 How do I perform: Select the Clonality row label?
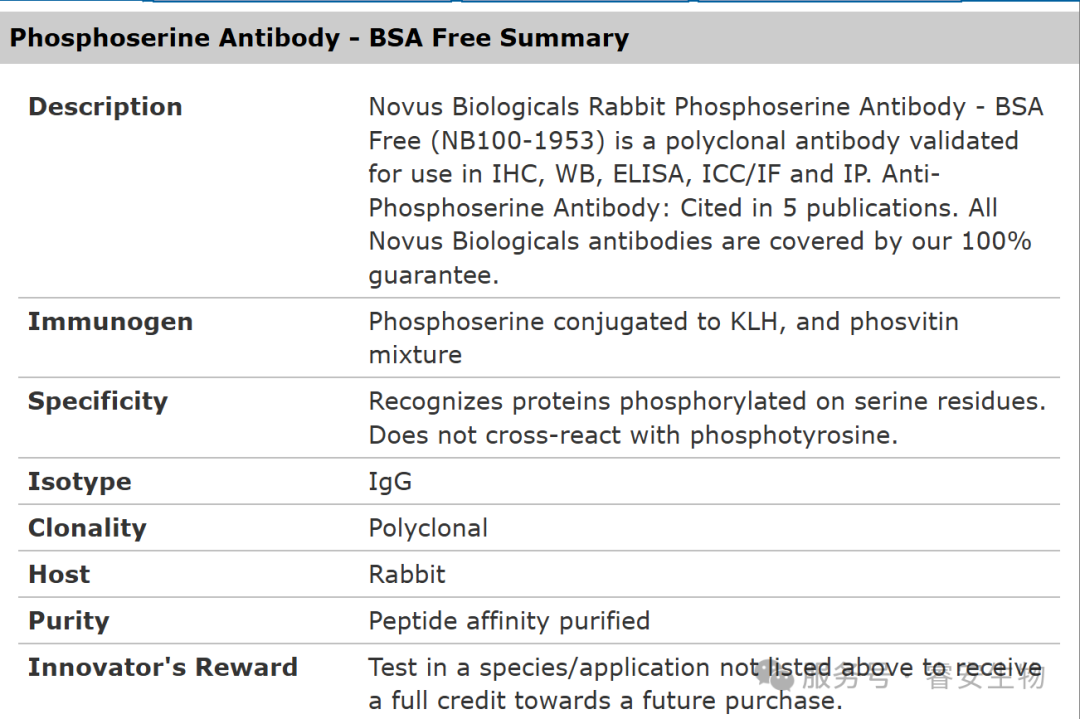[87, 528]
